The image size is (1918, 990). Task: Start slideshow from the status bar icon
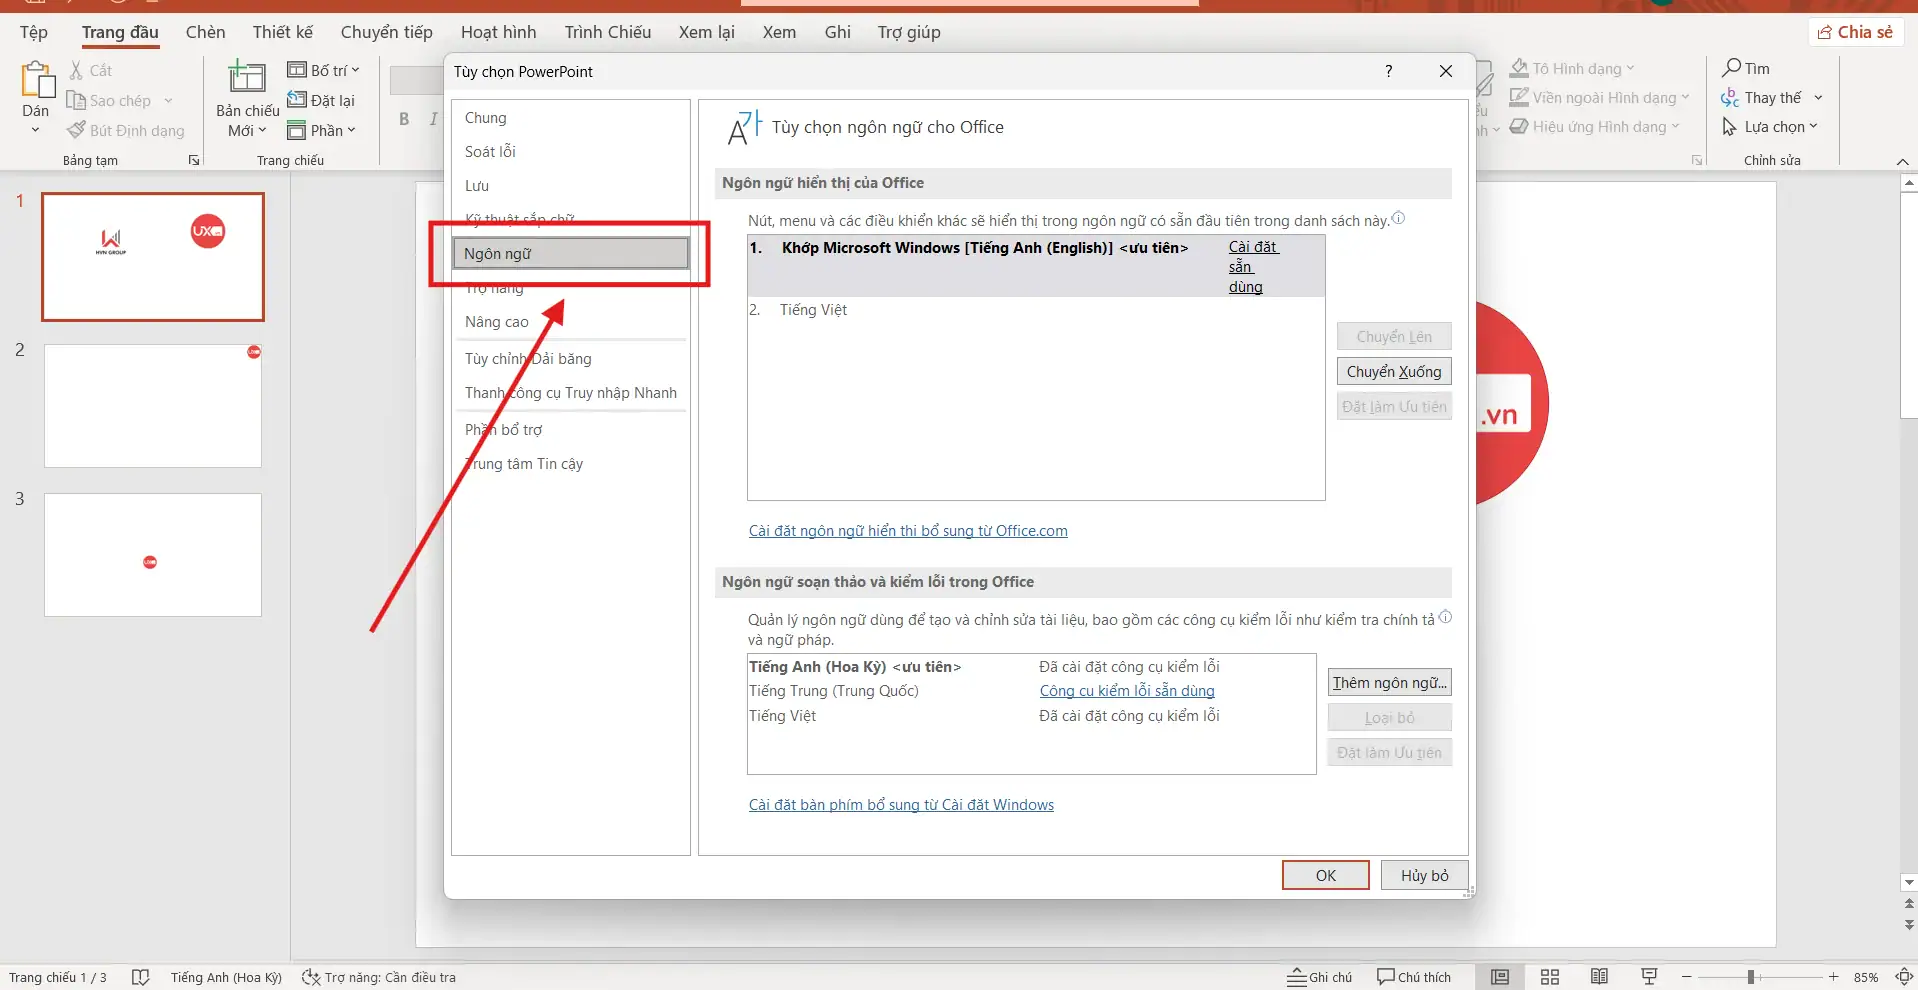coord(1649,977)
